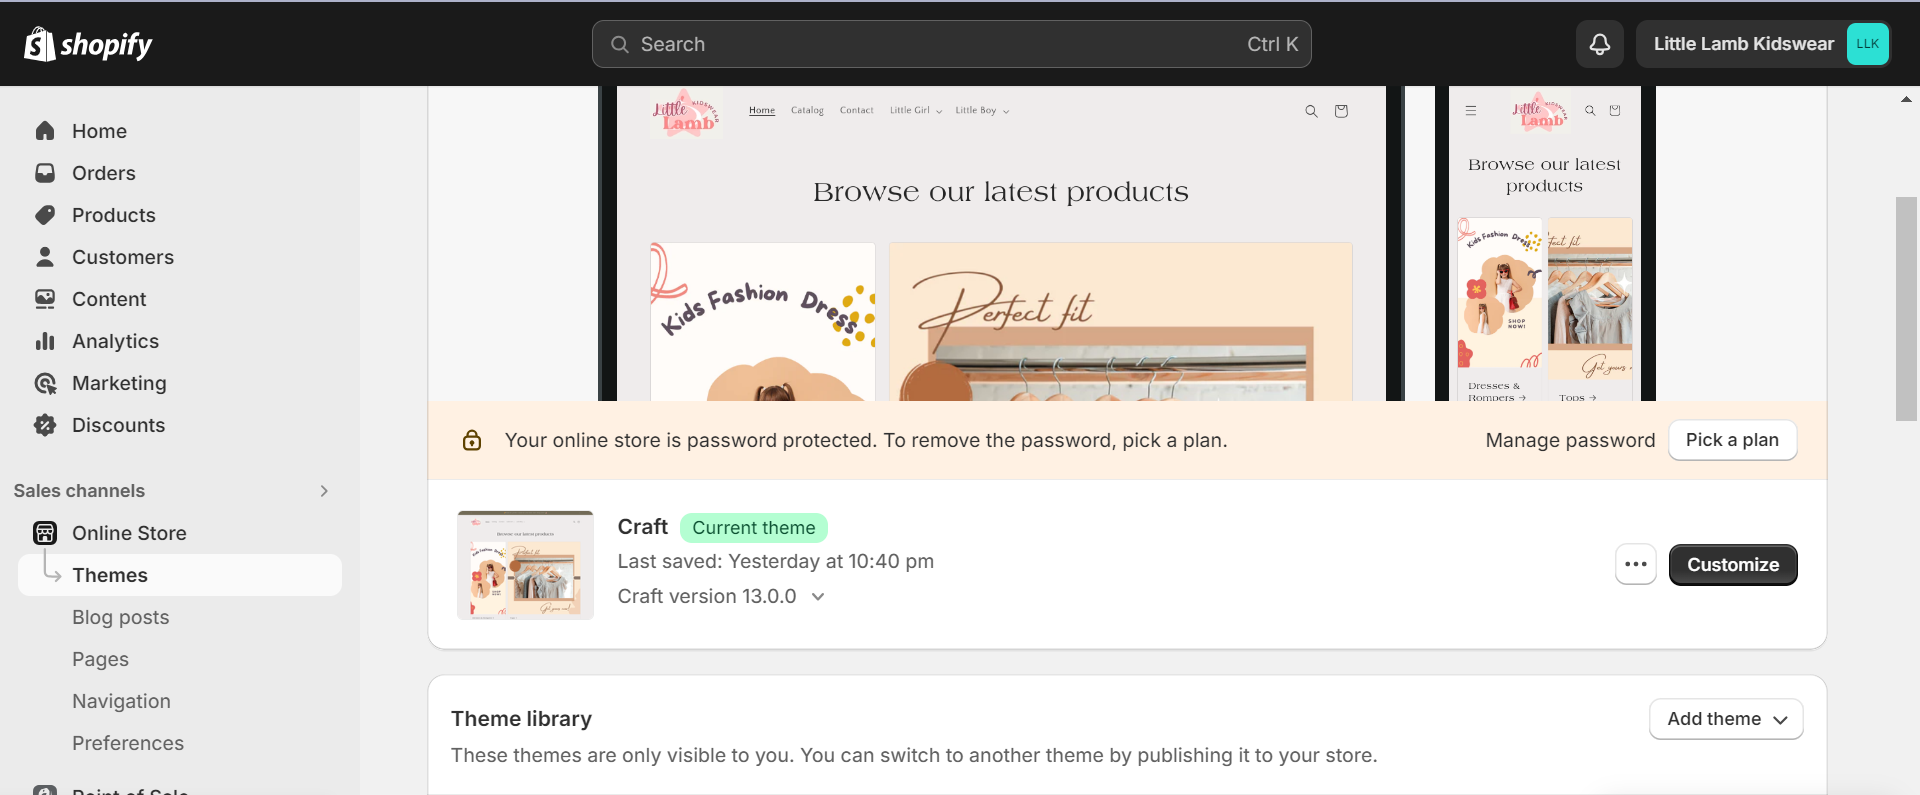1920x795 pixels.
Task: Click the Pick a plan button
Action: tap(1732, 440)
